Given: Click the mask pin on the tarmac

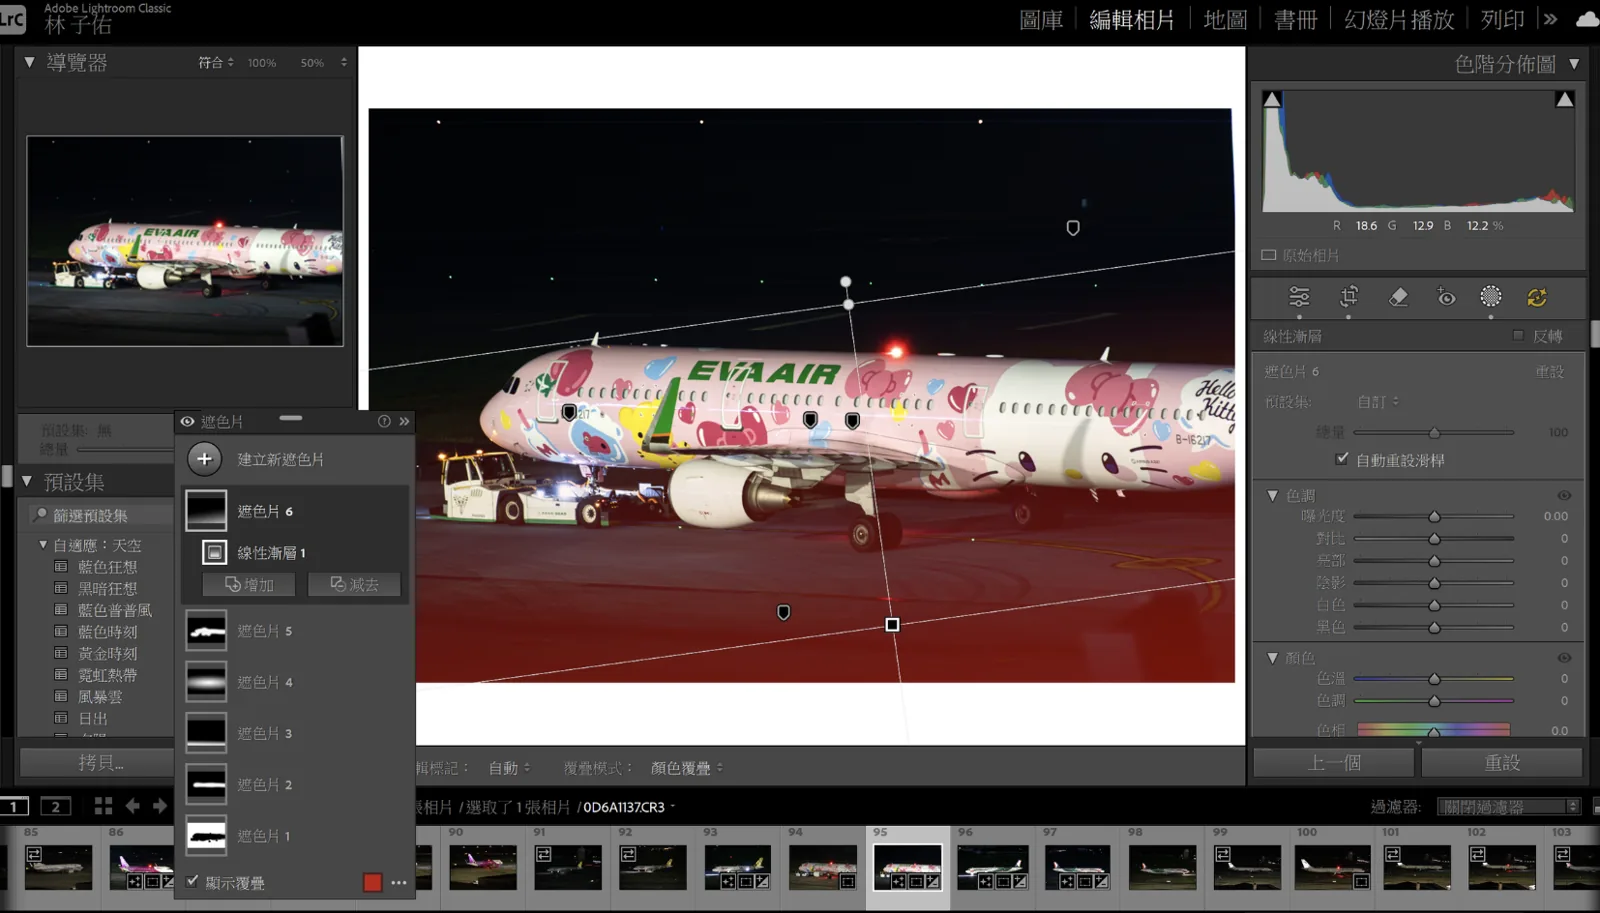Looking at the screenshot, I should point(784,612).
